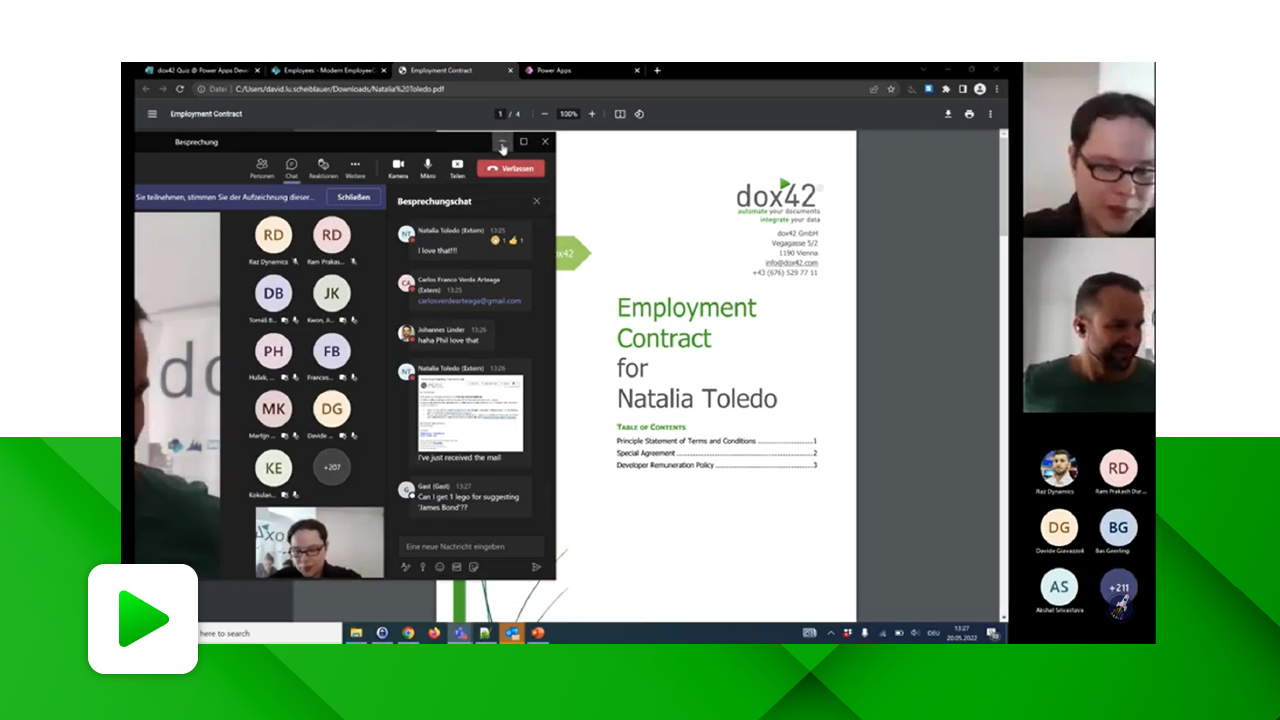Open the Personen participants panel
Screen dimensions: 1280x720
point(262,168)
